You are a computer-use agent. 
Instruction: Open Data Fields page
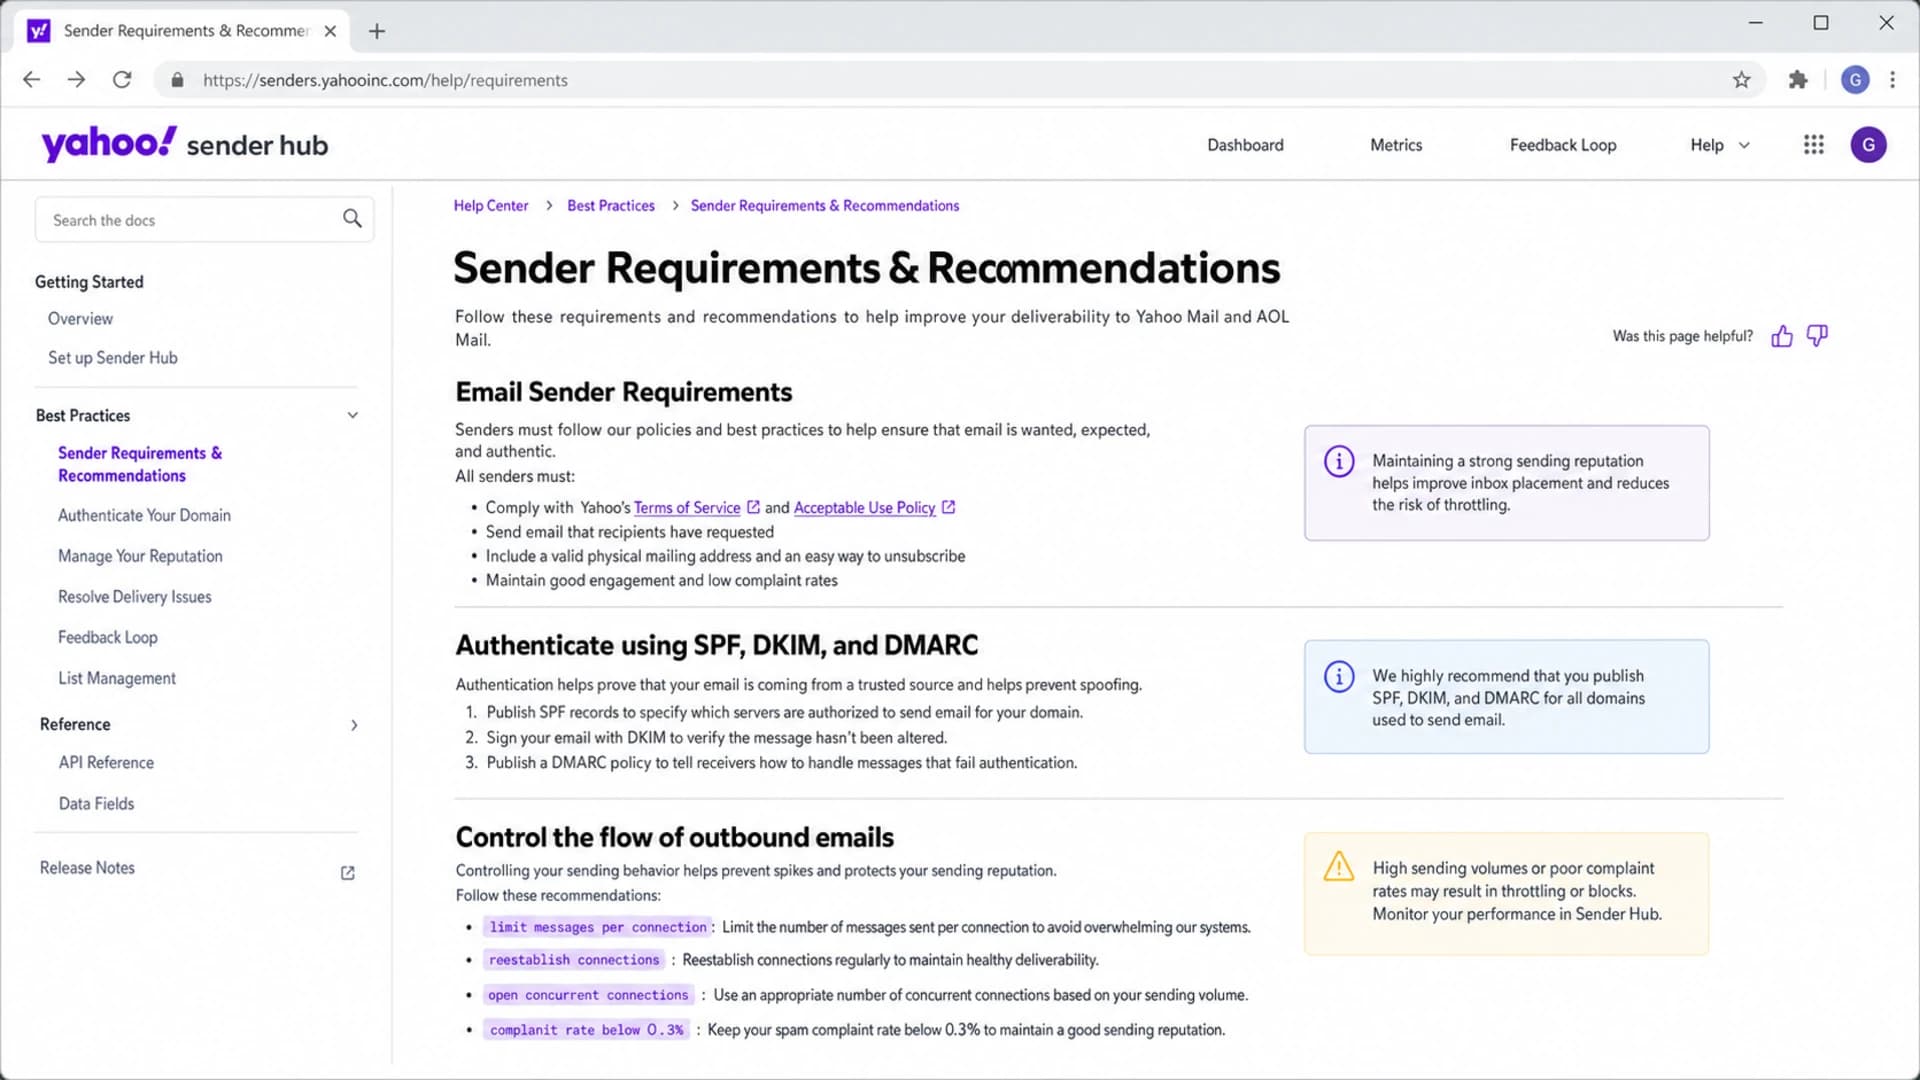(x=96, y=803)
